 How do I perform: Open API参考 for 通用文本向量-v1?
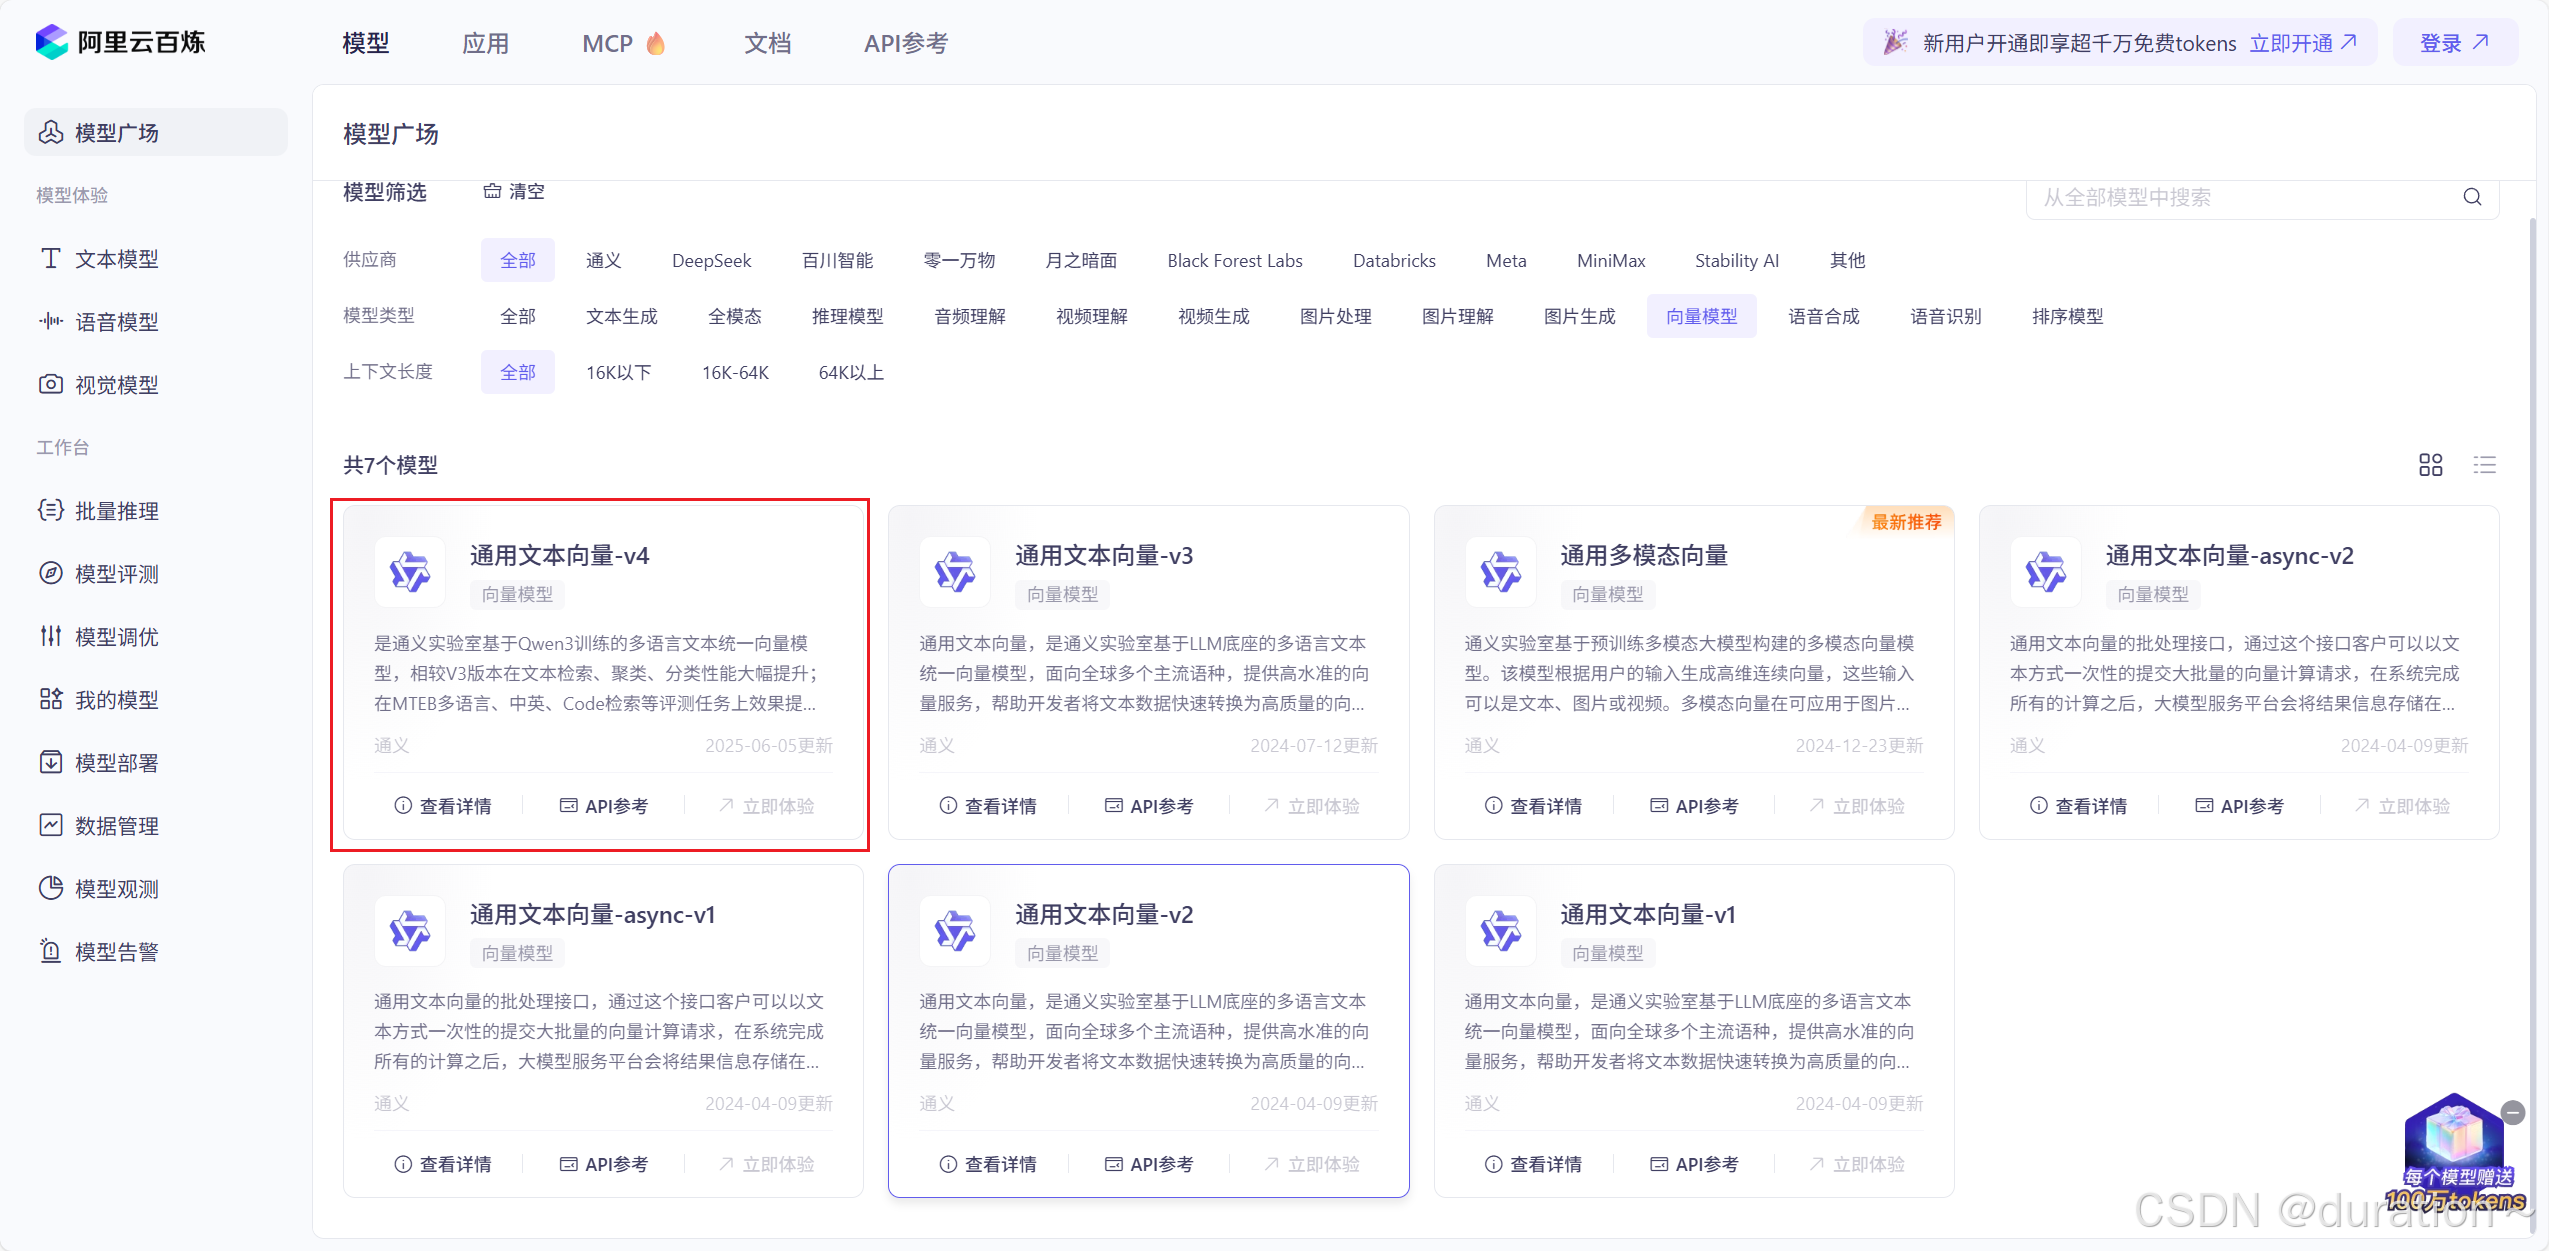click(x=1694, y=1164)
